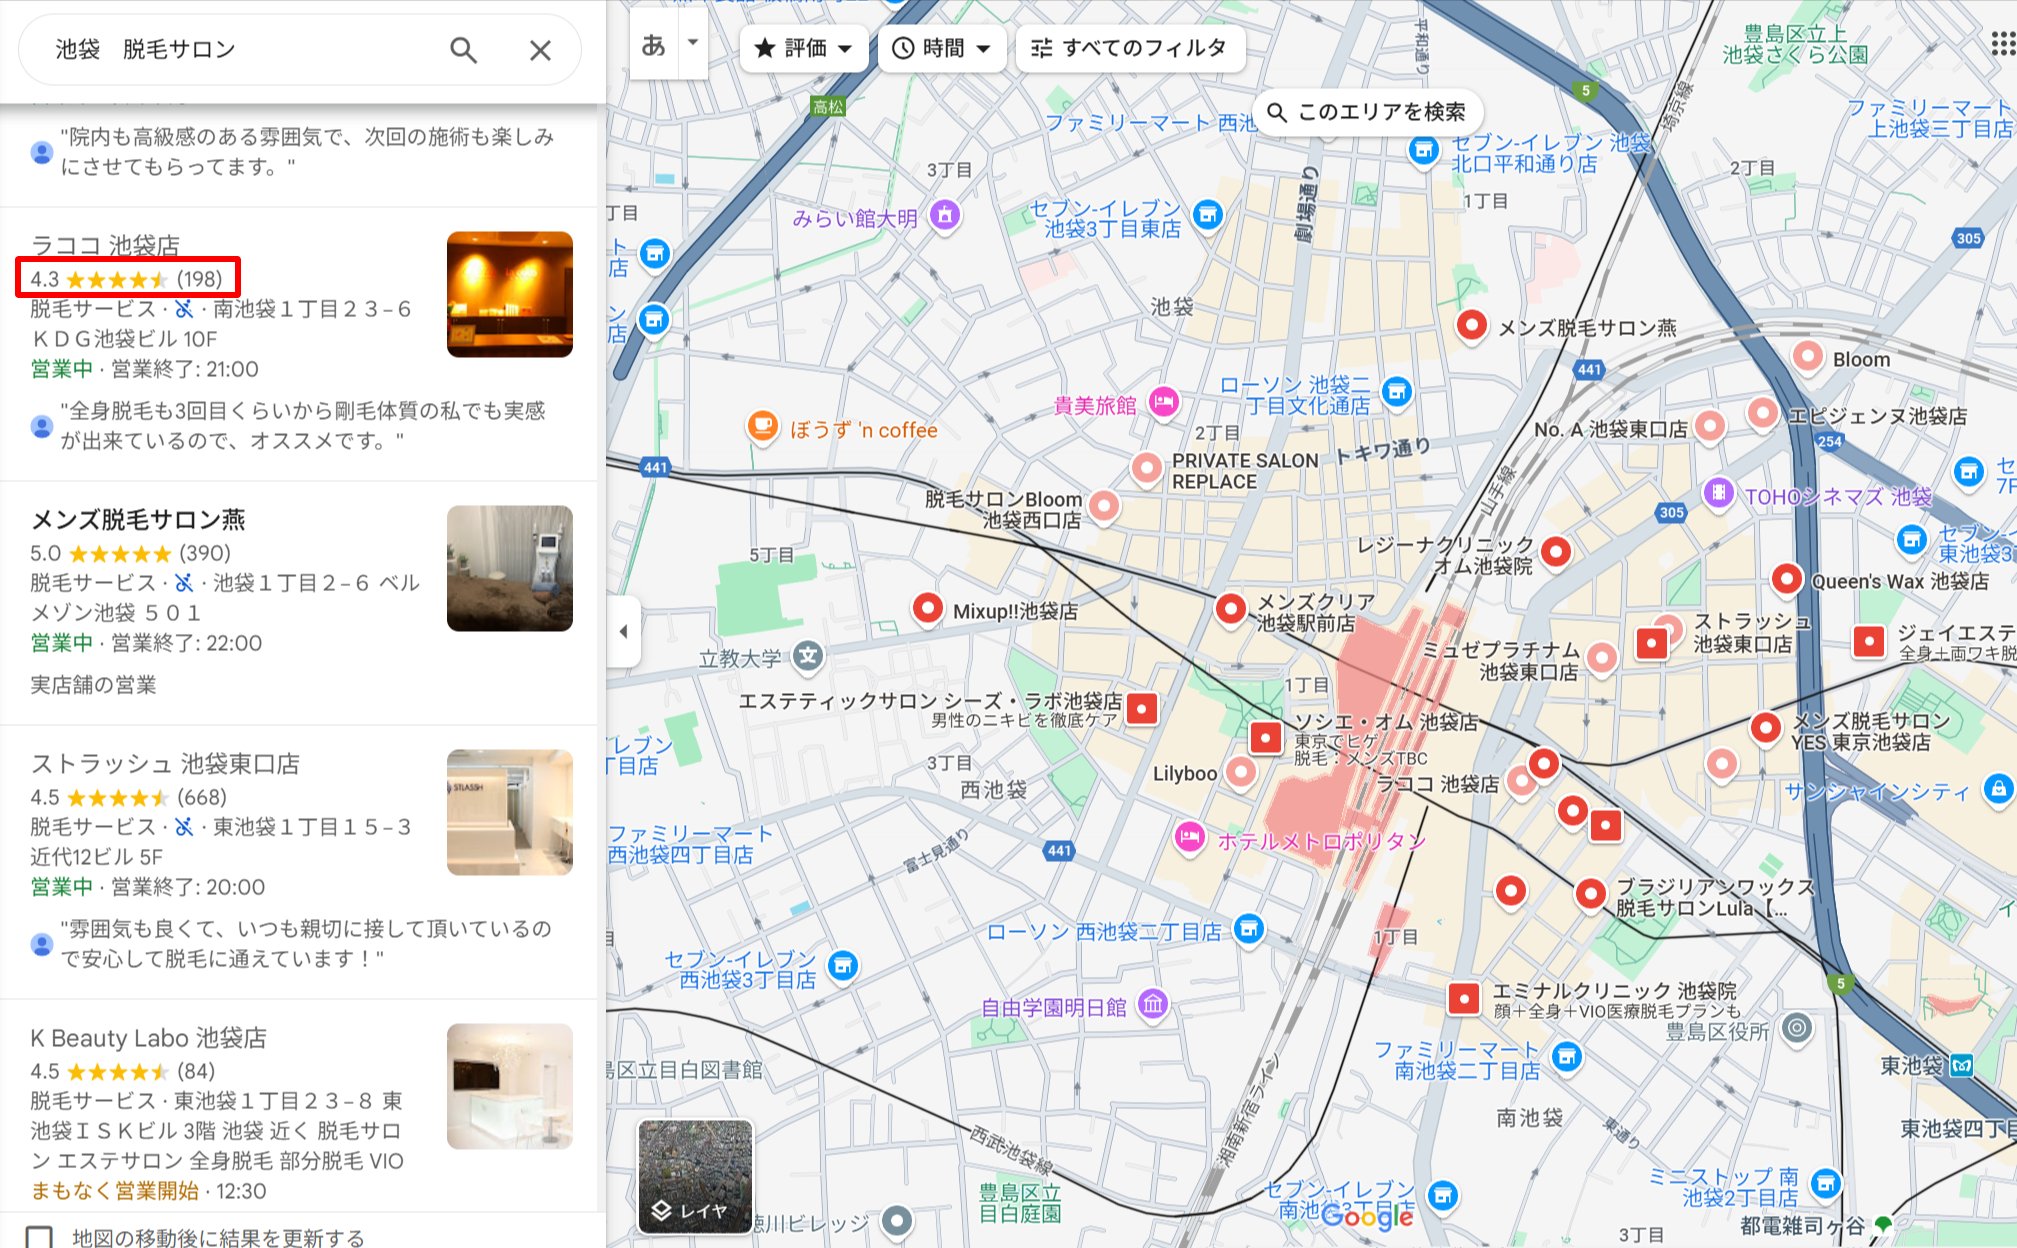The height and width of the screenshot is (1248, 2017).
Task: Click the レジーナクリニック オム池袋院 pin
Action: [x=1555, y=551]
